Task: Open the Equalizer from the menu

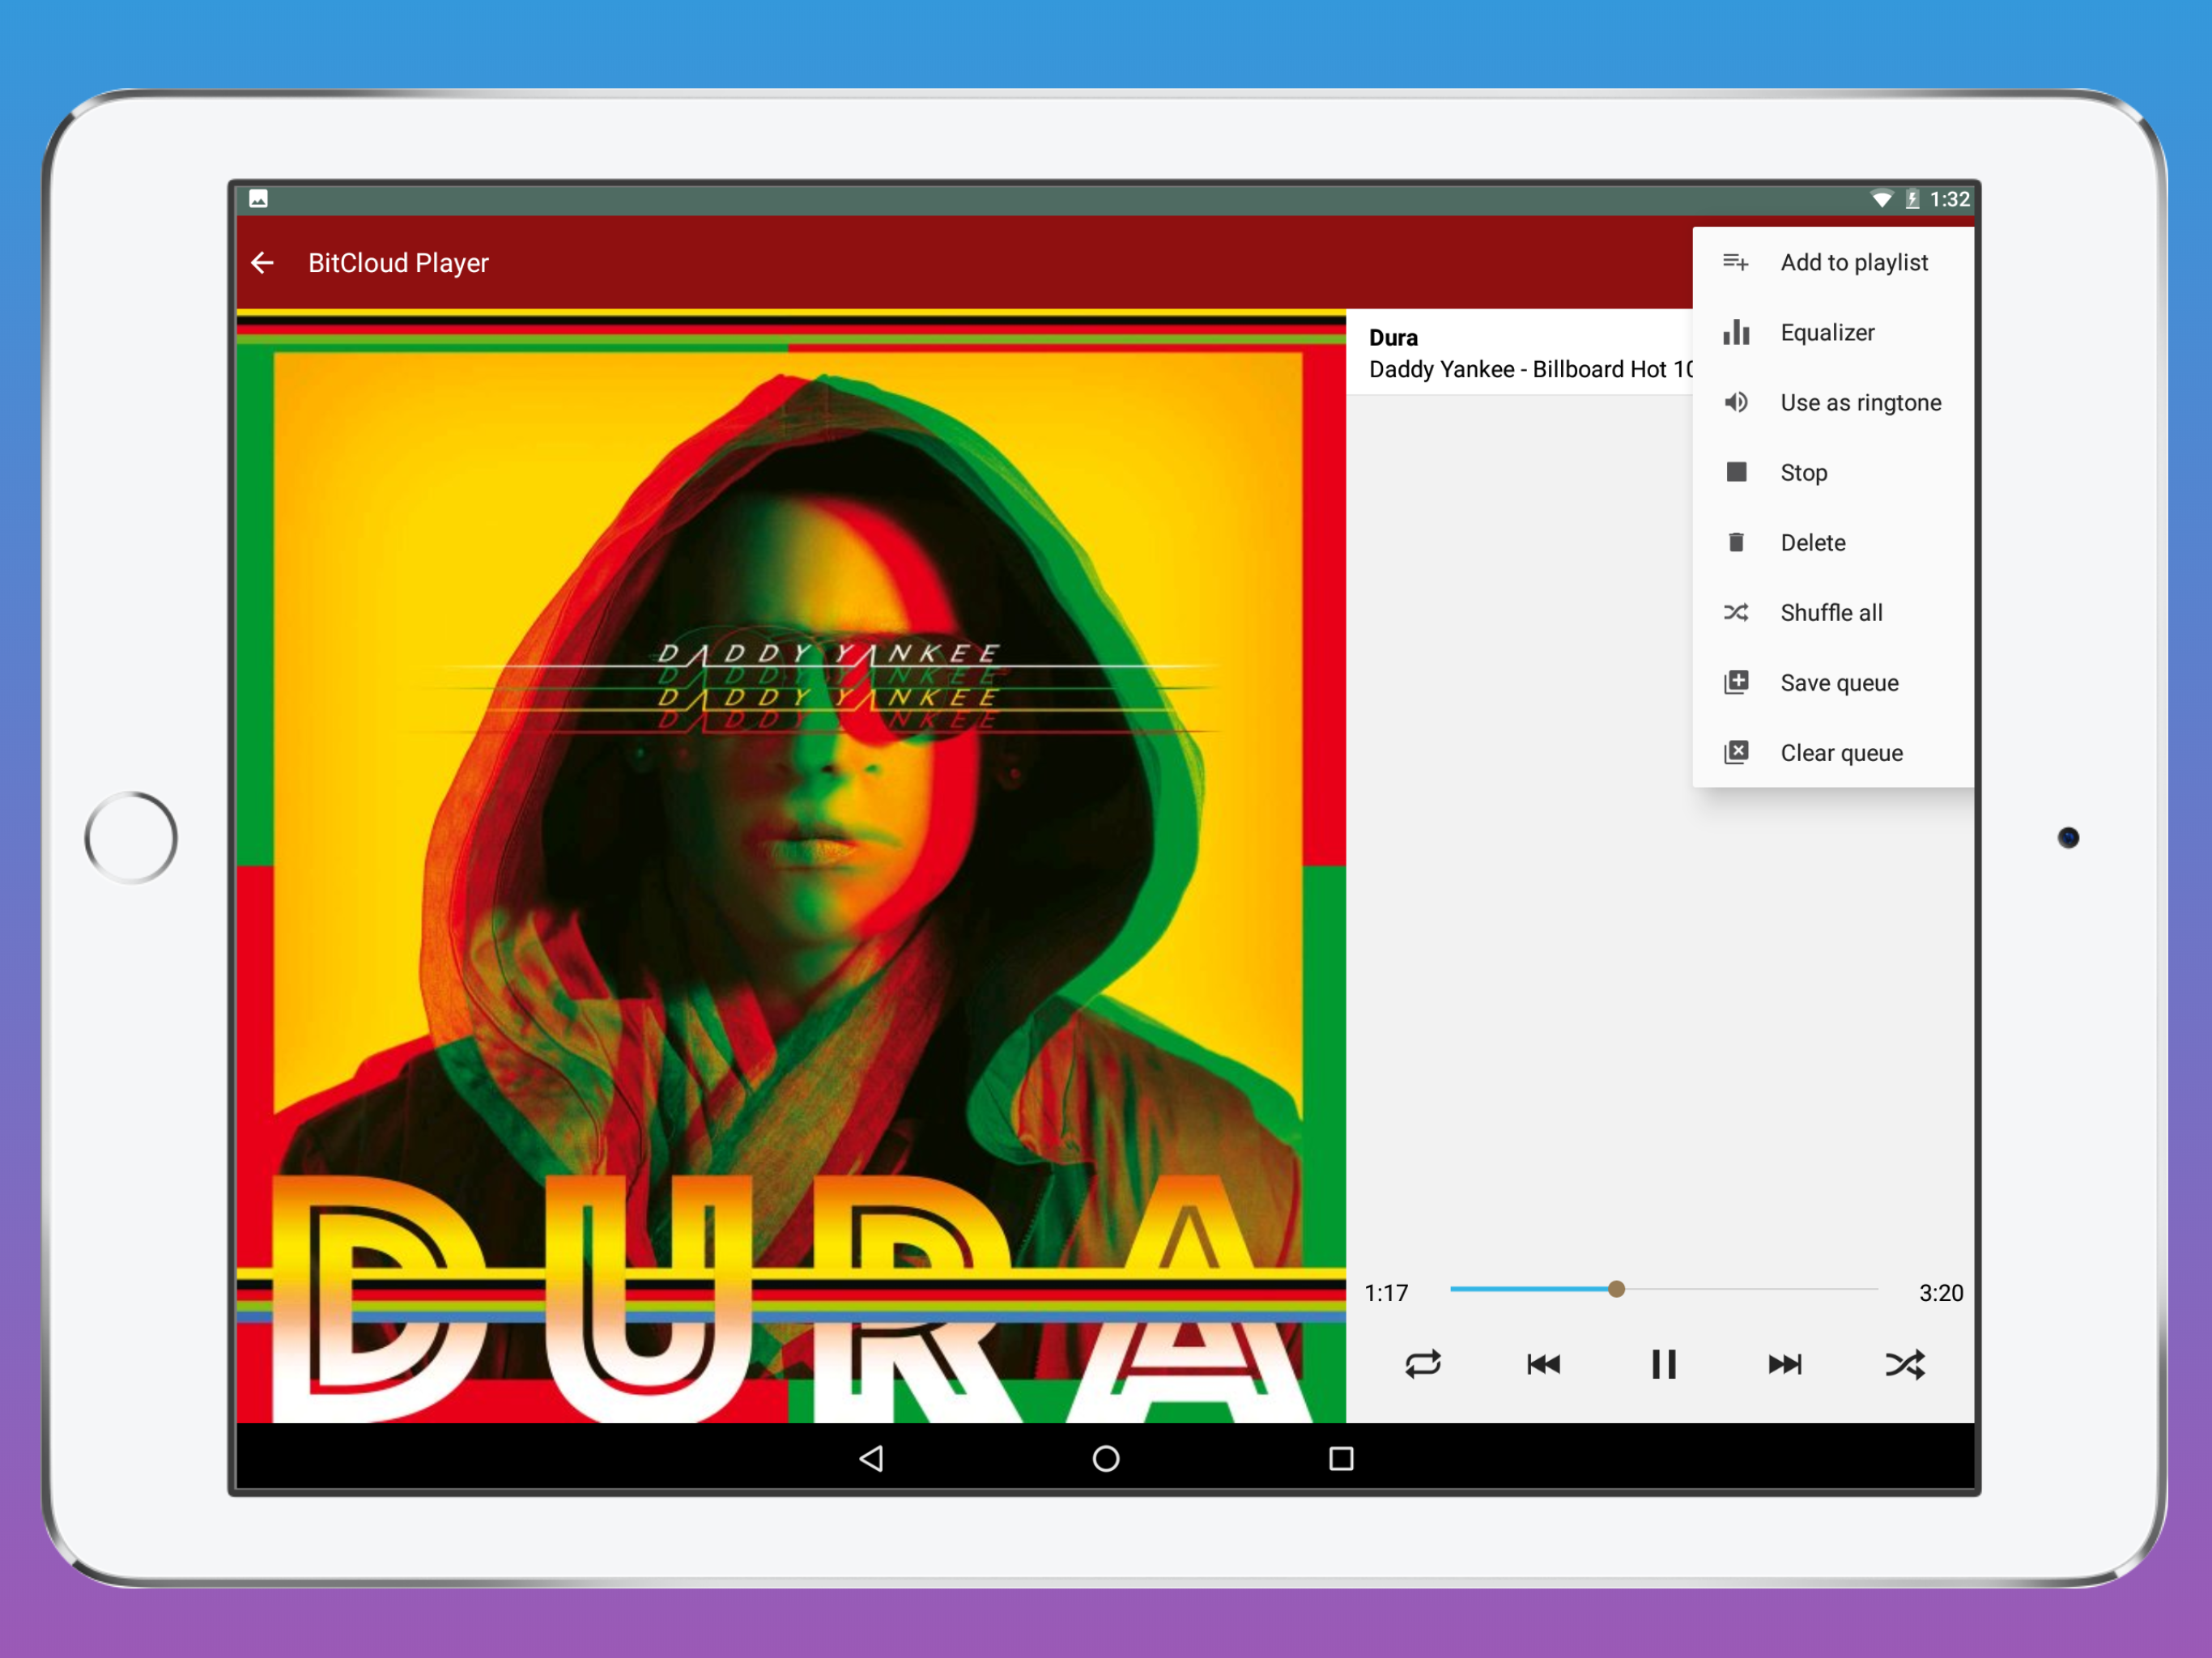Action: (1827, 332)
